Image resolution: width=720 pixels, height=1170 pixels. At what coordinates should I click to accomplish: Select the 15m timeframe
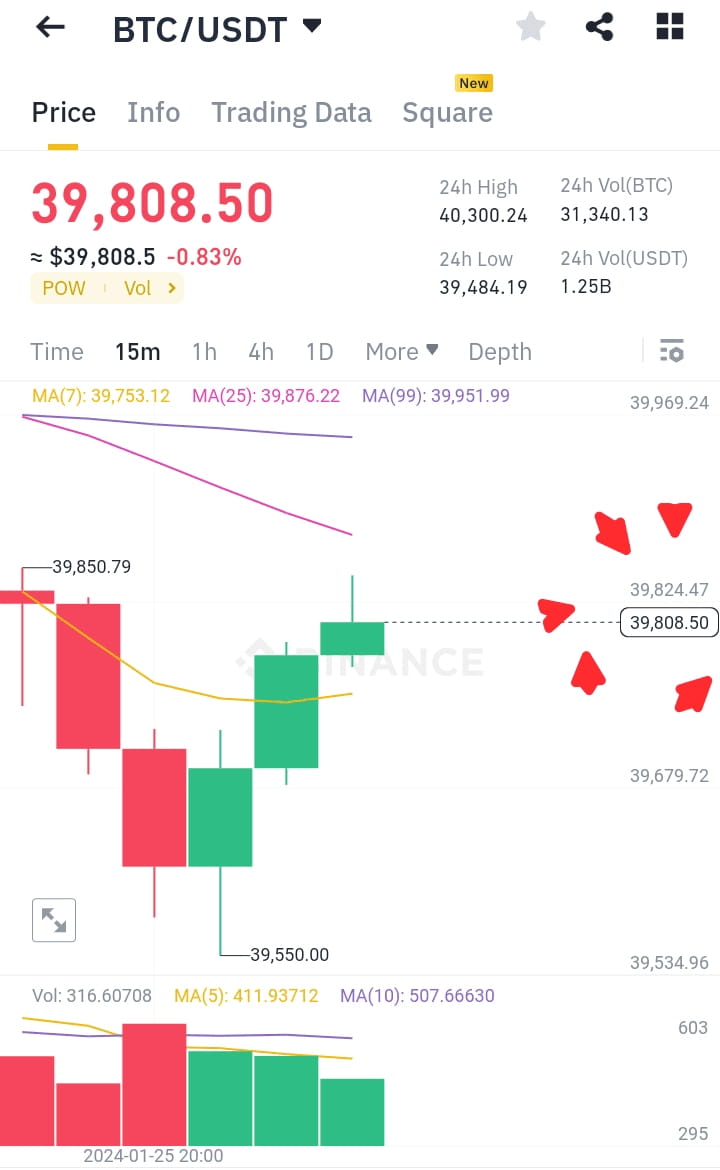coord(137,351)
